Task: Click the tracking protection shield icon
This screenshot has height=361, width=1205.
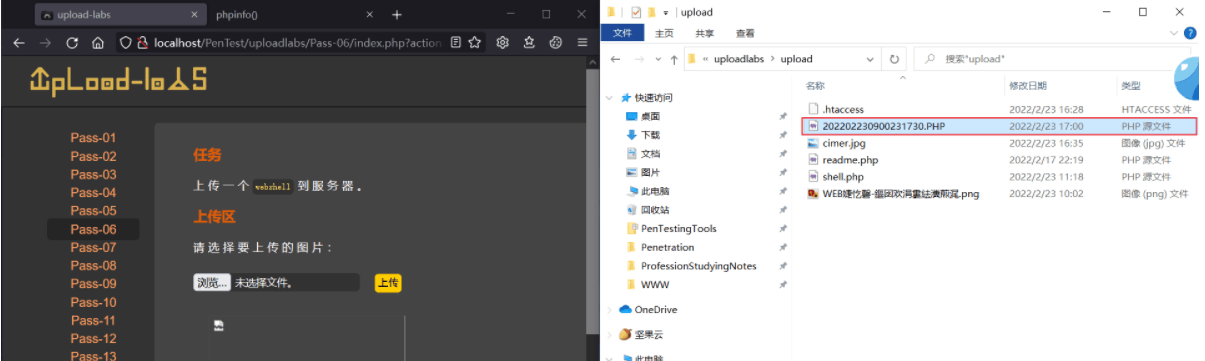Action: coord(125,43)
